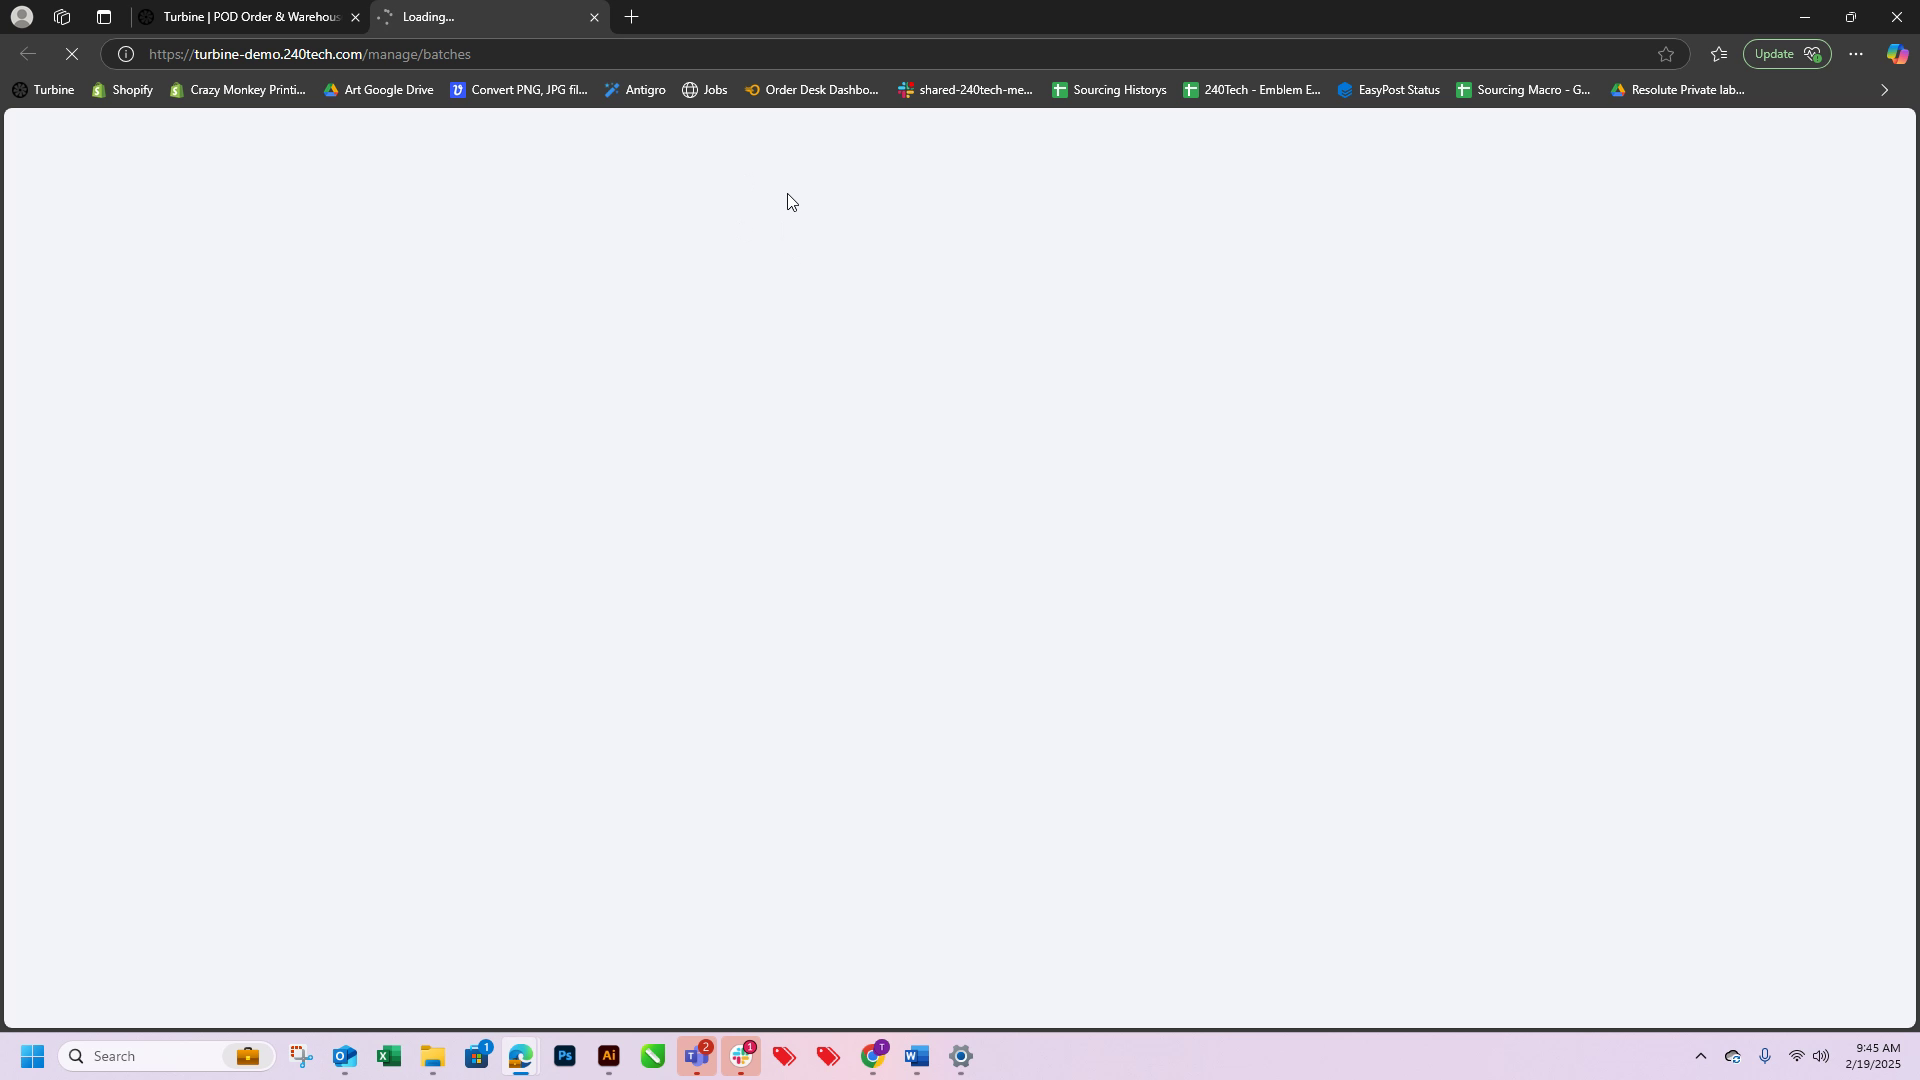
Task: Open browser Settings and more menu
Action: pos(1856,54)
